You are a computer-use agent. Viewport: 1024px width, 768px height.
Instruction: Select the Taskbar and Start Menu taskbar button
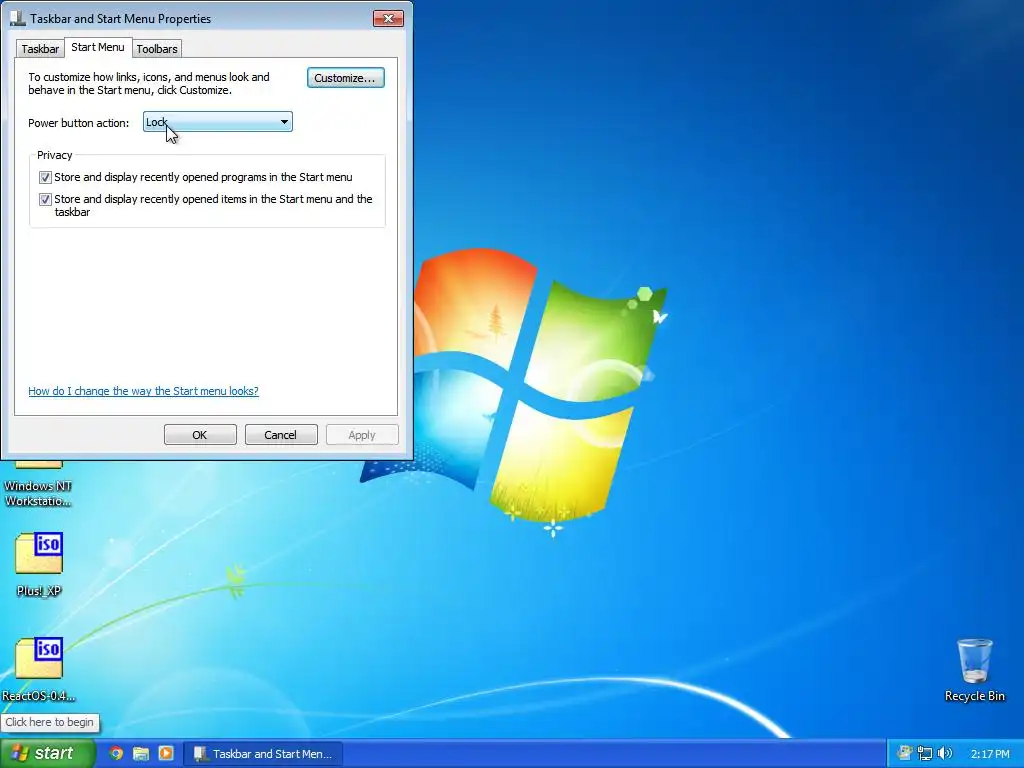click(263, 754)
